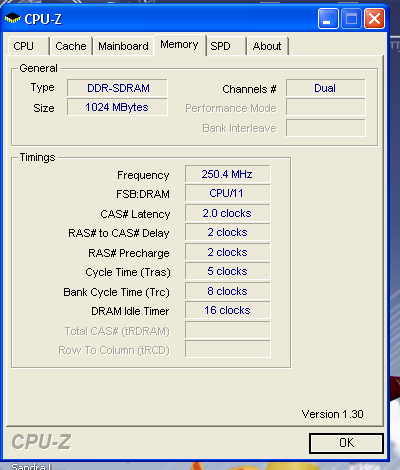The width and height of the screenshot is (400, 470).
Task: Click the 5 clocks Tras value
Action: [x=228, y=271]
